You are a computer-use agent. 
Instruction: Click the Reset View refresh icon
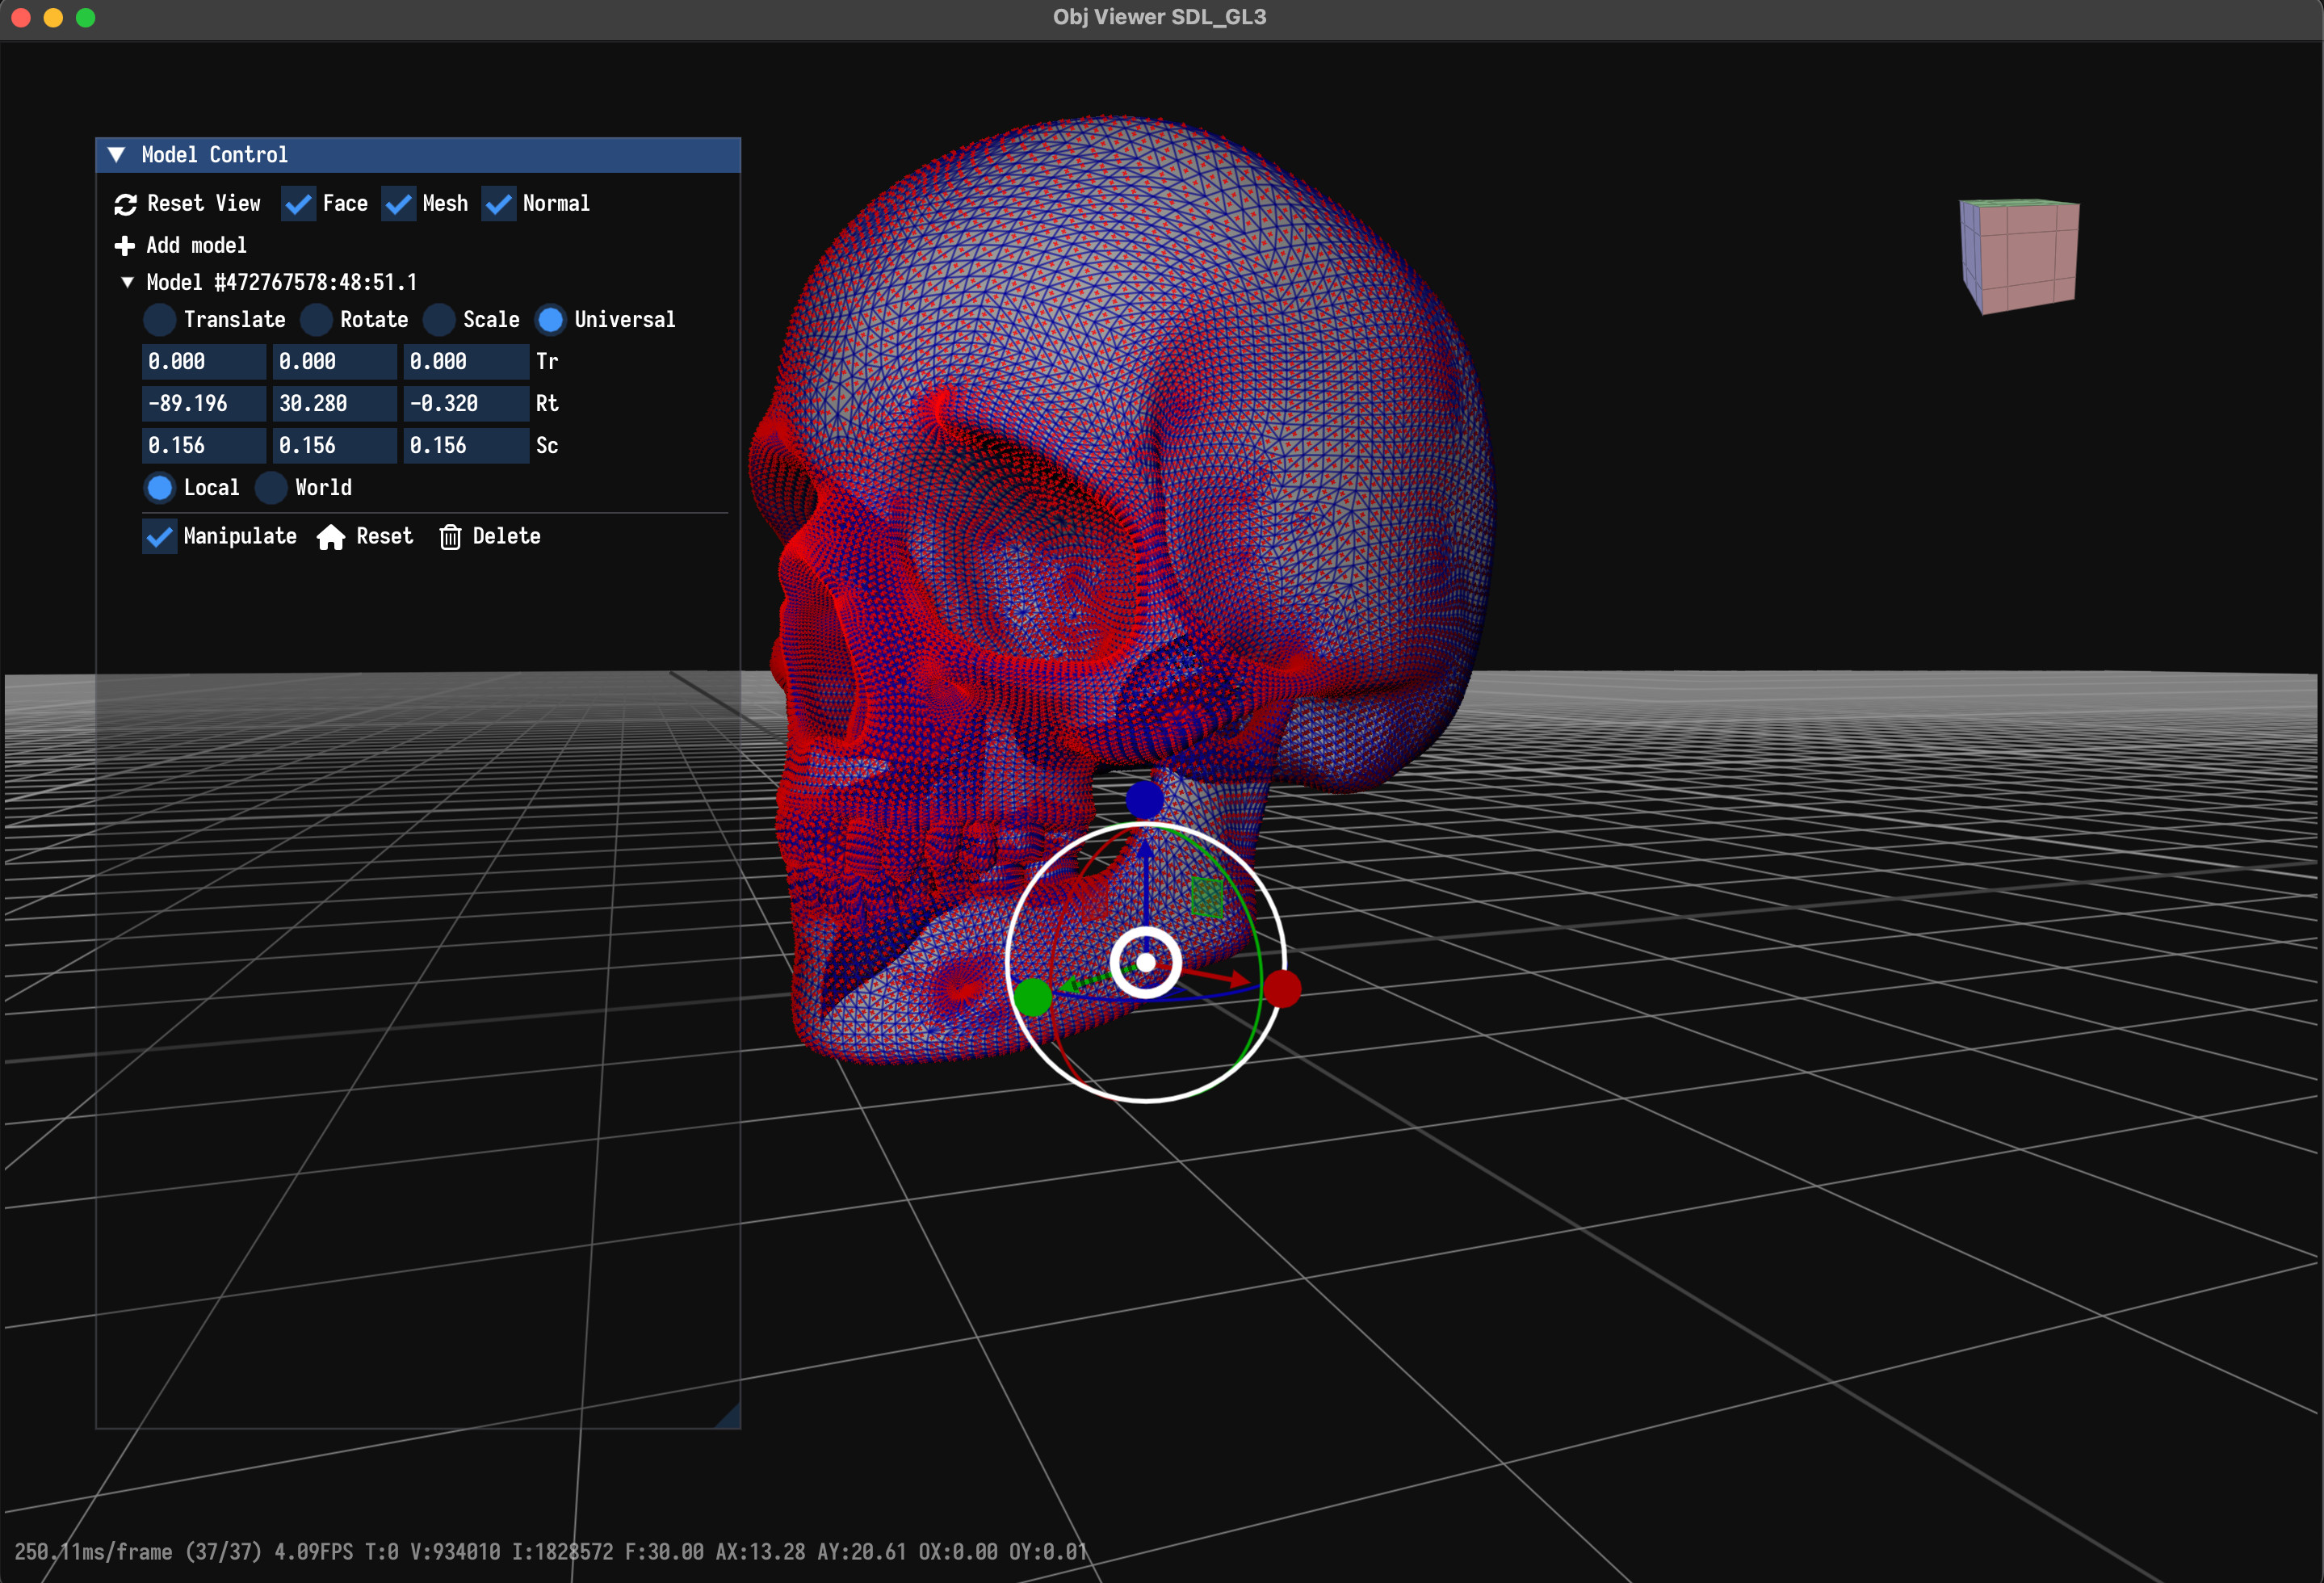click(125, 204)
